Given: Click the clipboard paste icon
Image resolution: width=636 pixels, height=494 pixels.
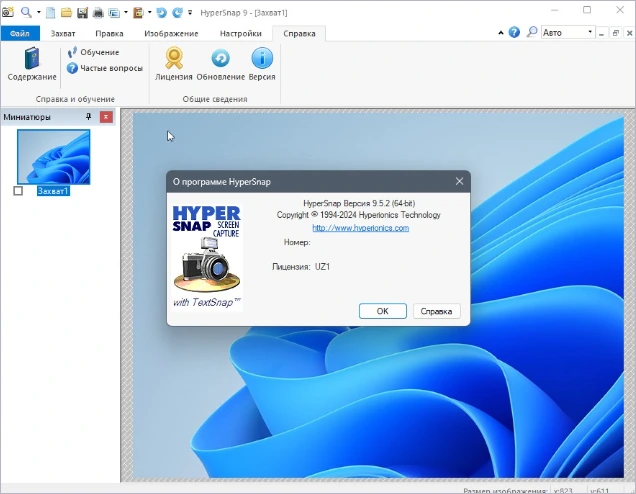Looking at the screenshot, I should (138, 13).
